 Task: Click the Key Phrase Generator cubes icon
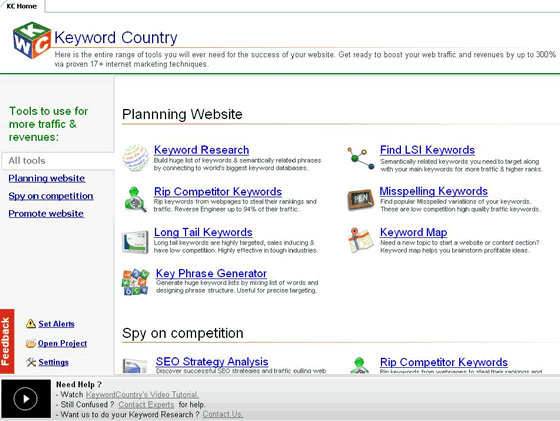tap(135, 282)
